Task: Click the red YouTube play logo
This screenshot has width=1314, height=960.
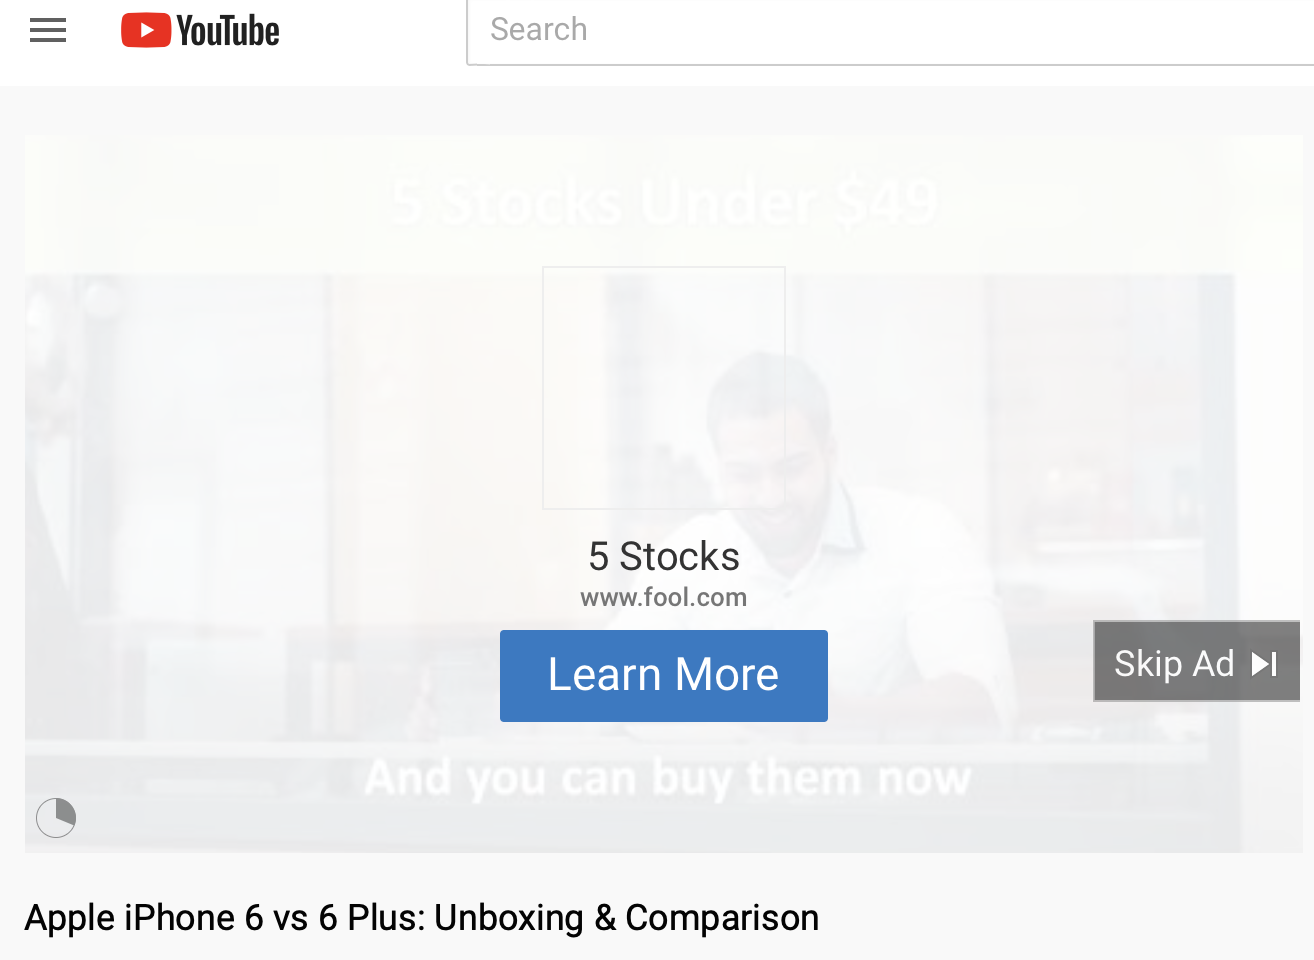Action: pyautogui.click(x=146, y=30)
